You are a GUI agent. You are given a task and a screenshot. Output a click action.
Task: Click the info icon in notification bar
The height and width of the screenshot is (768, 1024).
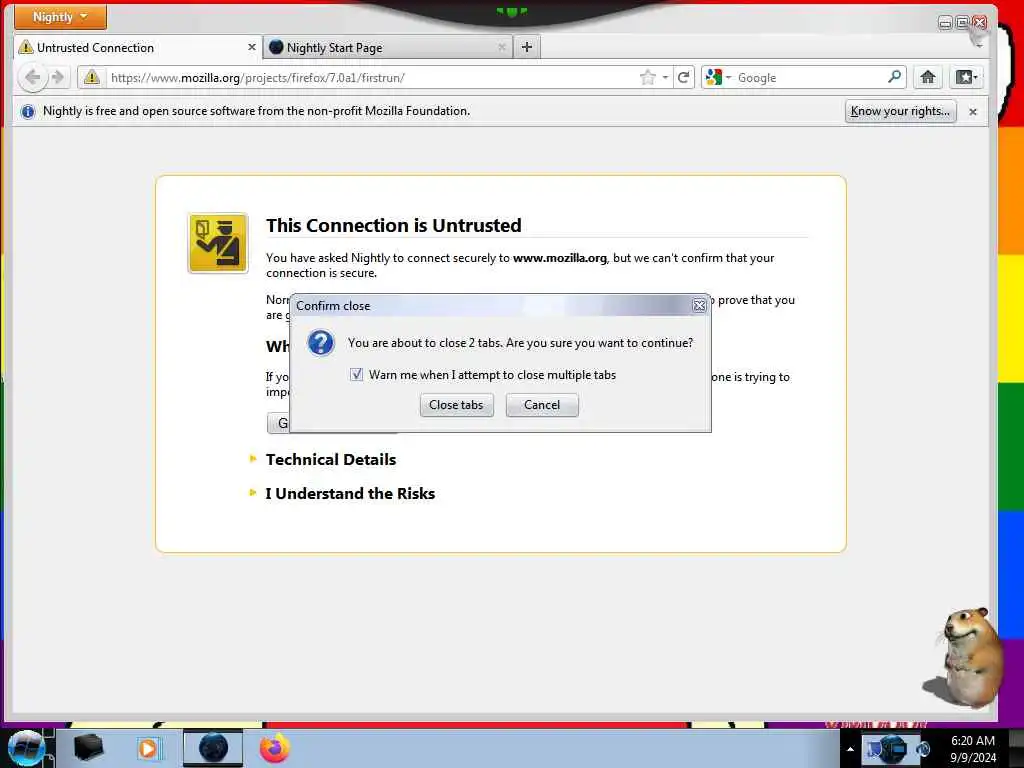pos(27,112)
